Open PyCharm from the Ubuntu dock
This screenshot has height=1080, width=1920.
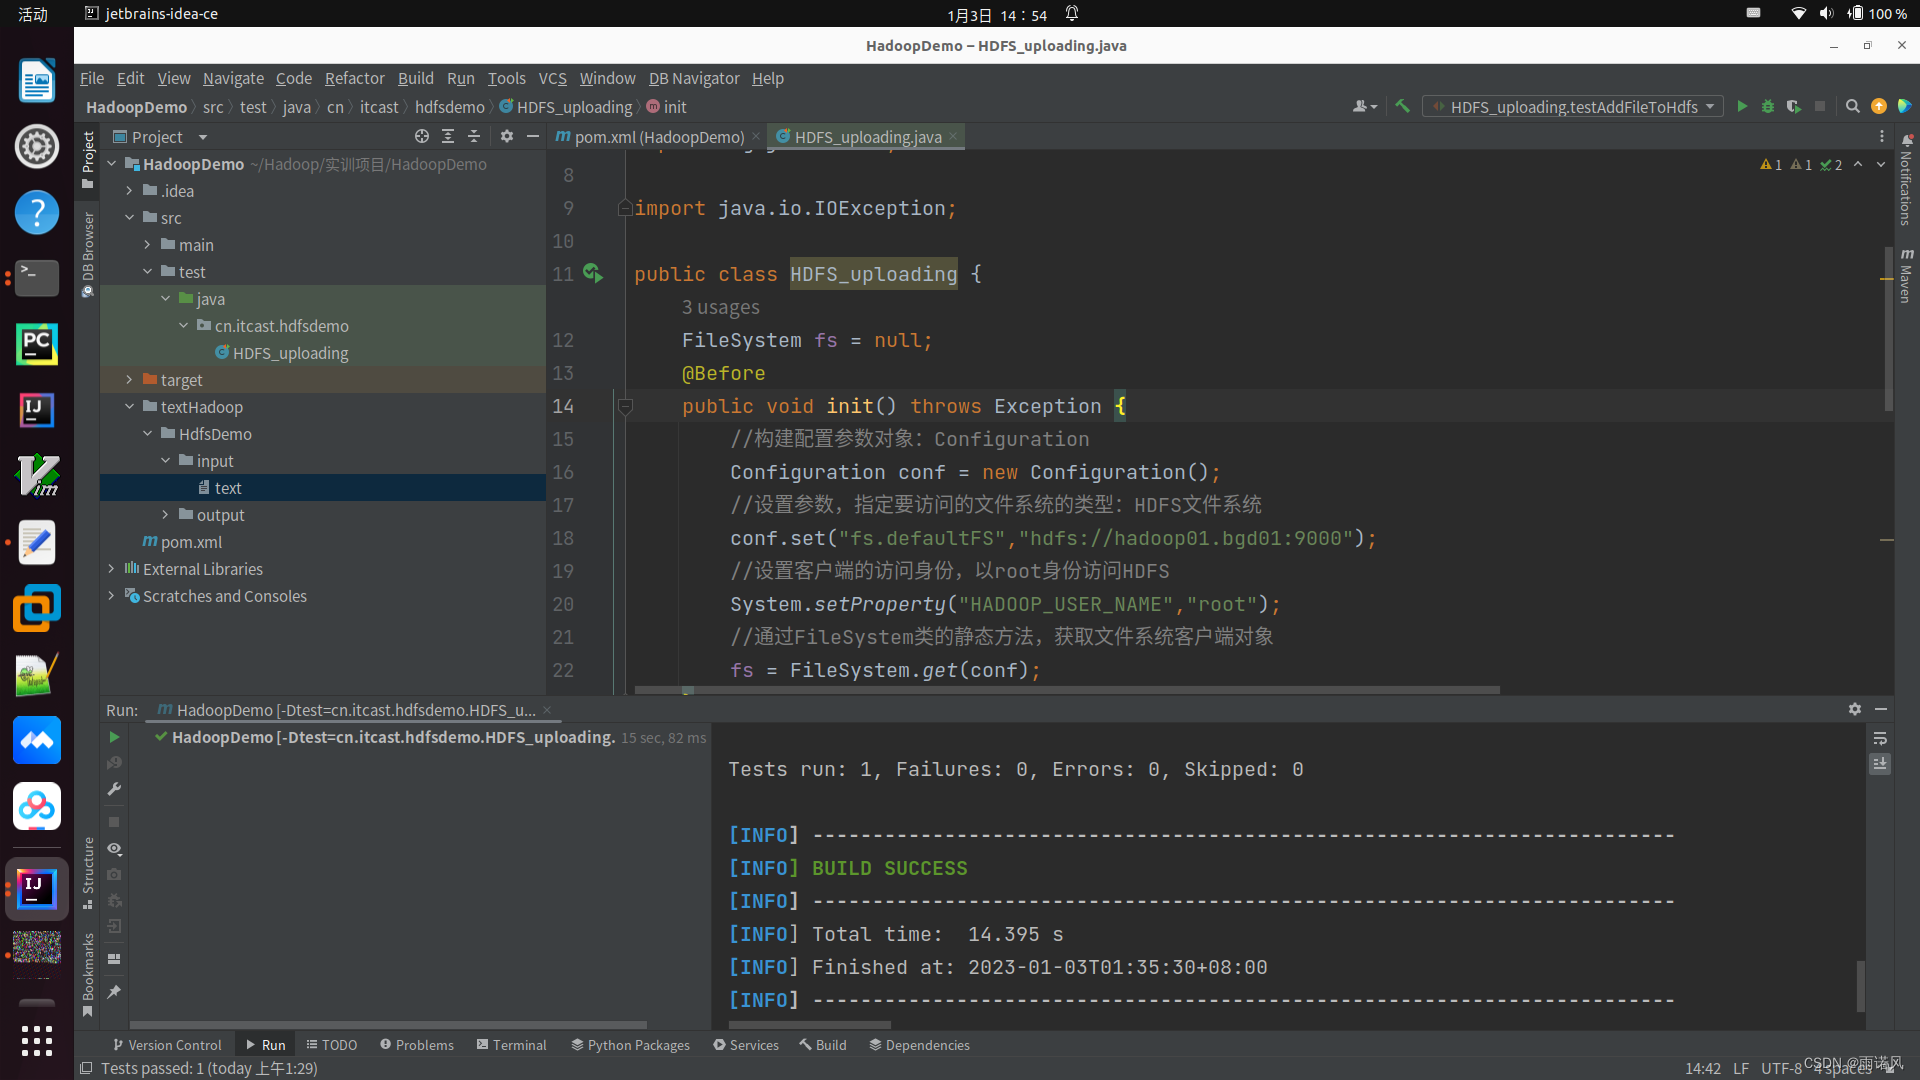[37, 345]
